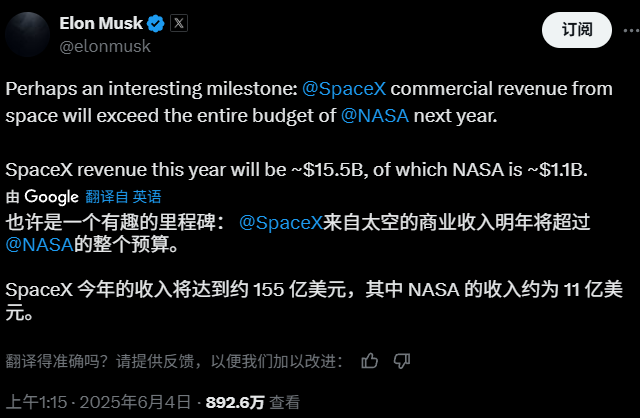This screenshot has height=418, width=640.
Task: Click the 订阅 subscribe button
Action: (x=576, y=31)
